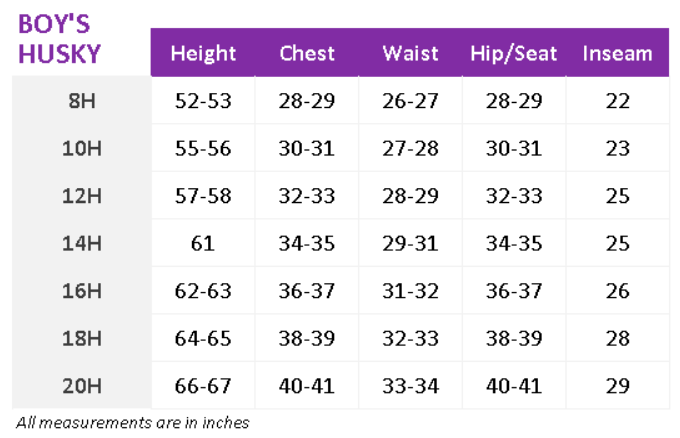680x438 pixels.
Task: Select the 16H size row label
Action: [82, 291]
